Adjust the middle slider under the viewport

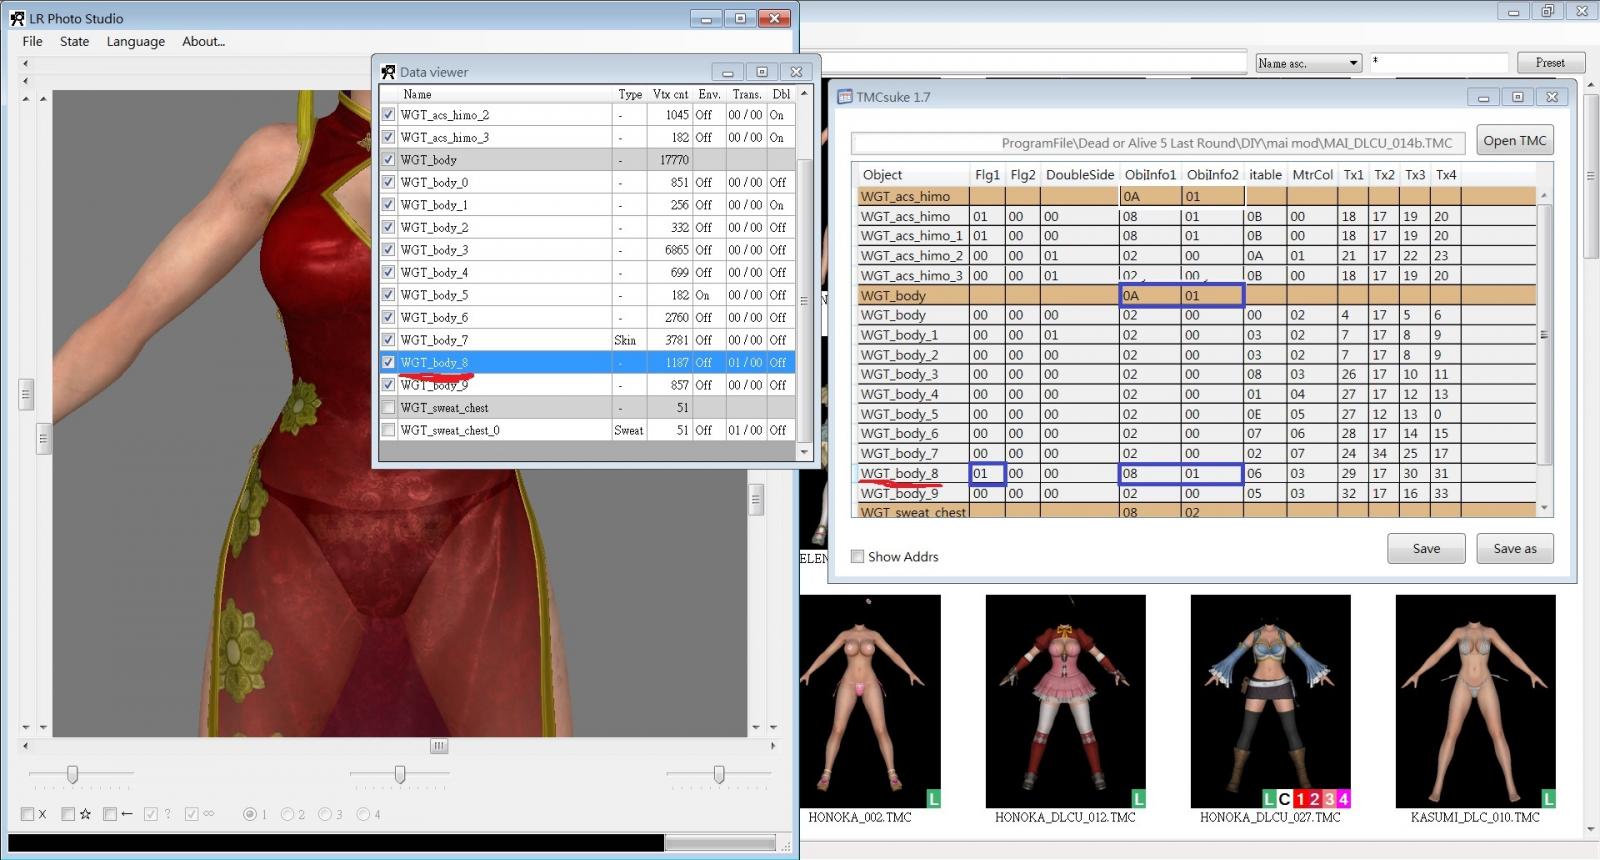point(400,774)
